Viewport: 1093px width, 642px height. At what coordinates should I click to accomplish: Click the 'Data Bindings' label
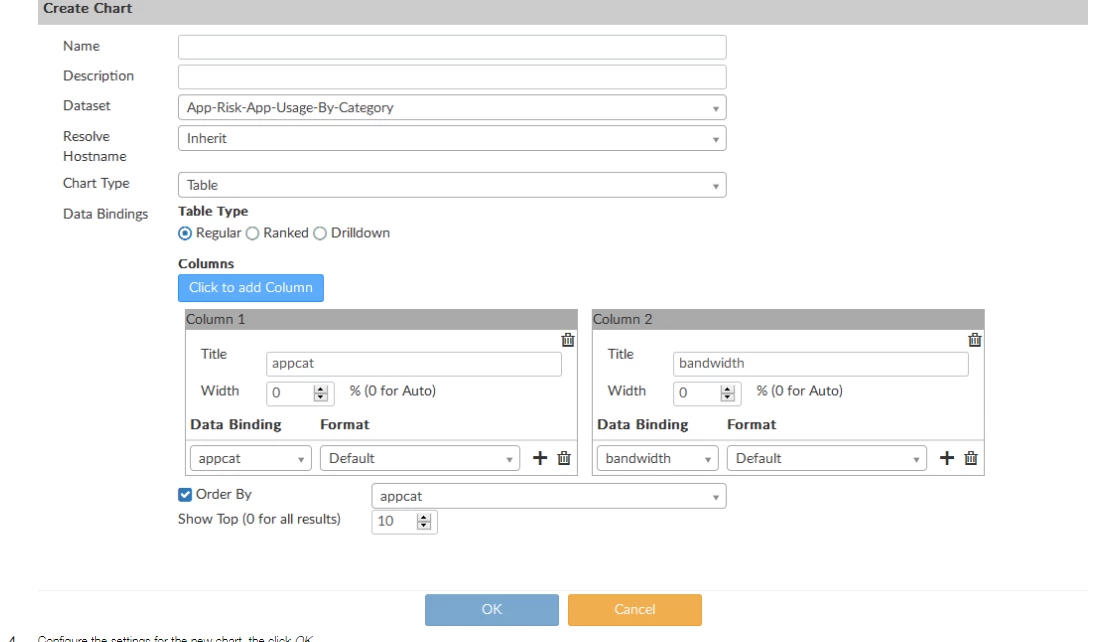click(105, 214)
